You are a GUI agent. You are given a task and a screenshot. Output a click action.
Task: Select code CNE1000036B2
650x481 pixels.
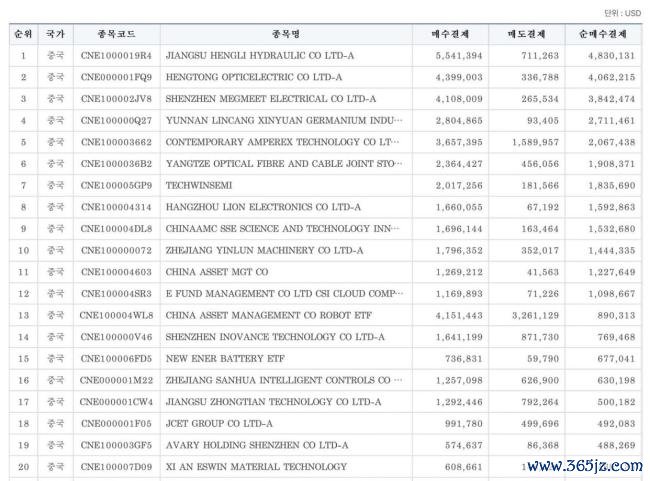116,164
